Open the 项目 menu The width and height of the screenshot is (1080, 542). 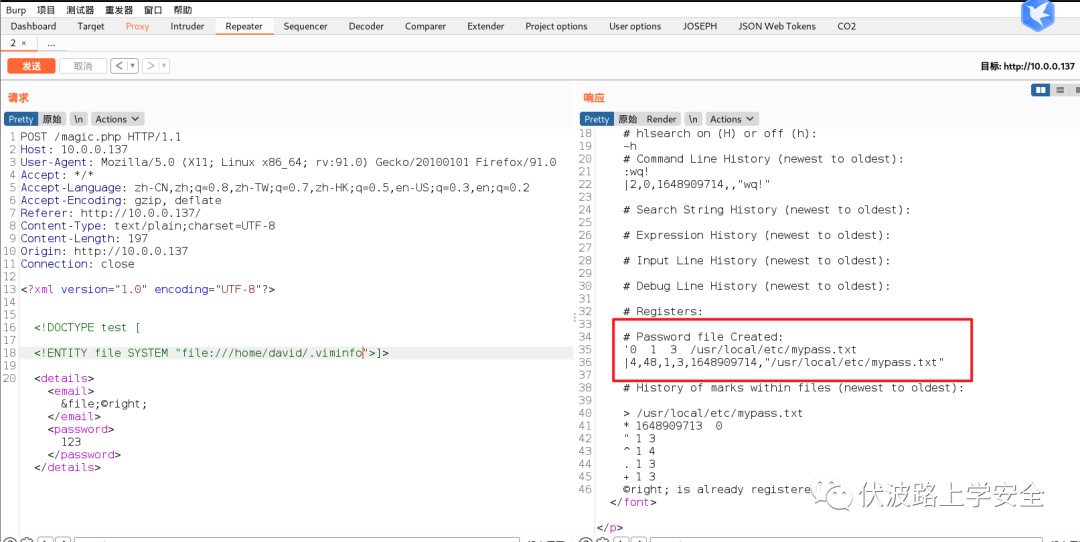coord(46,10)
